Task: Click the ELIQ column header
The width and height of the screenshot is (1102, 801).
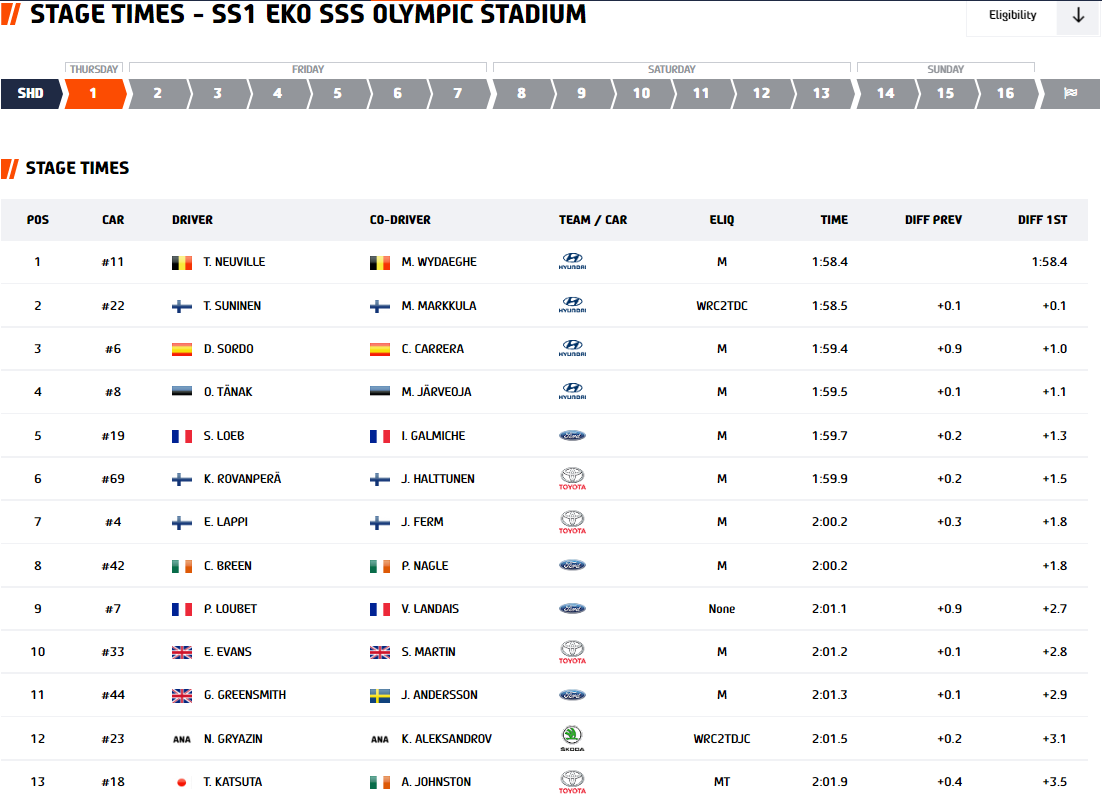Action: tap(722, 220)
